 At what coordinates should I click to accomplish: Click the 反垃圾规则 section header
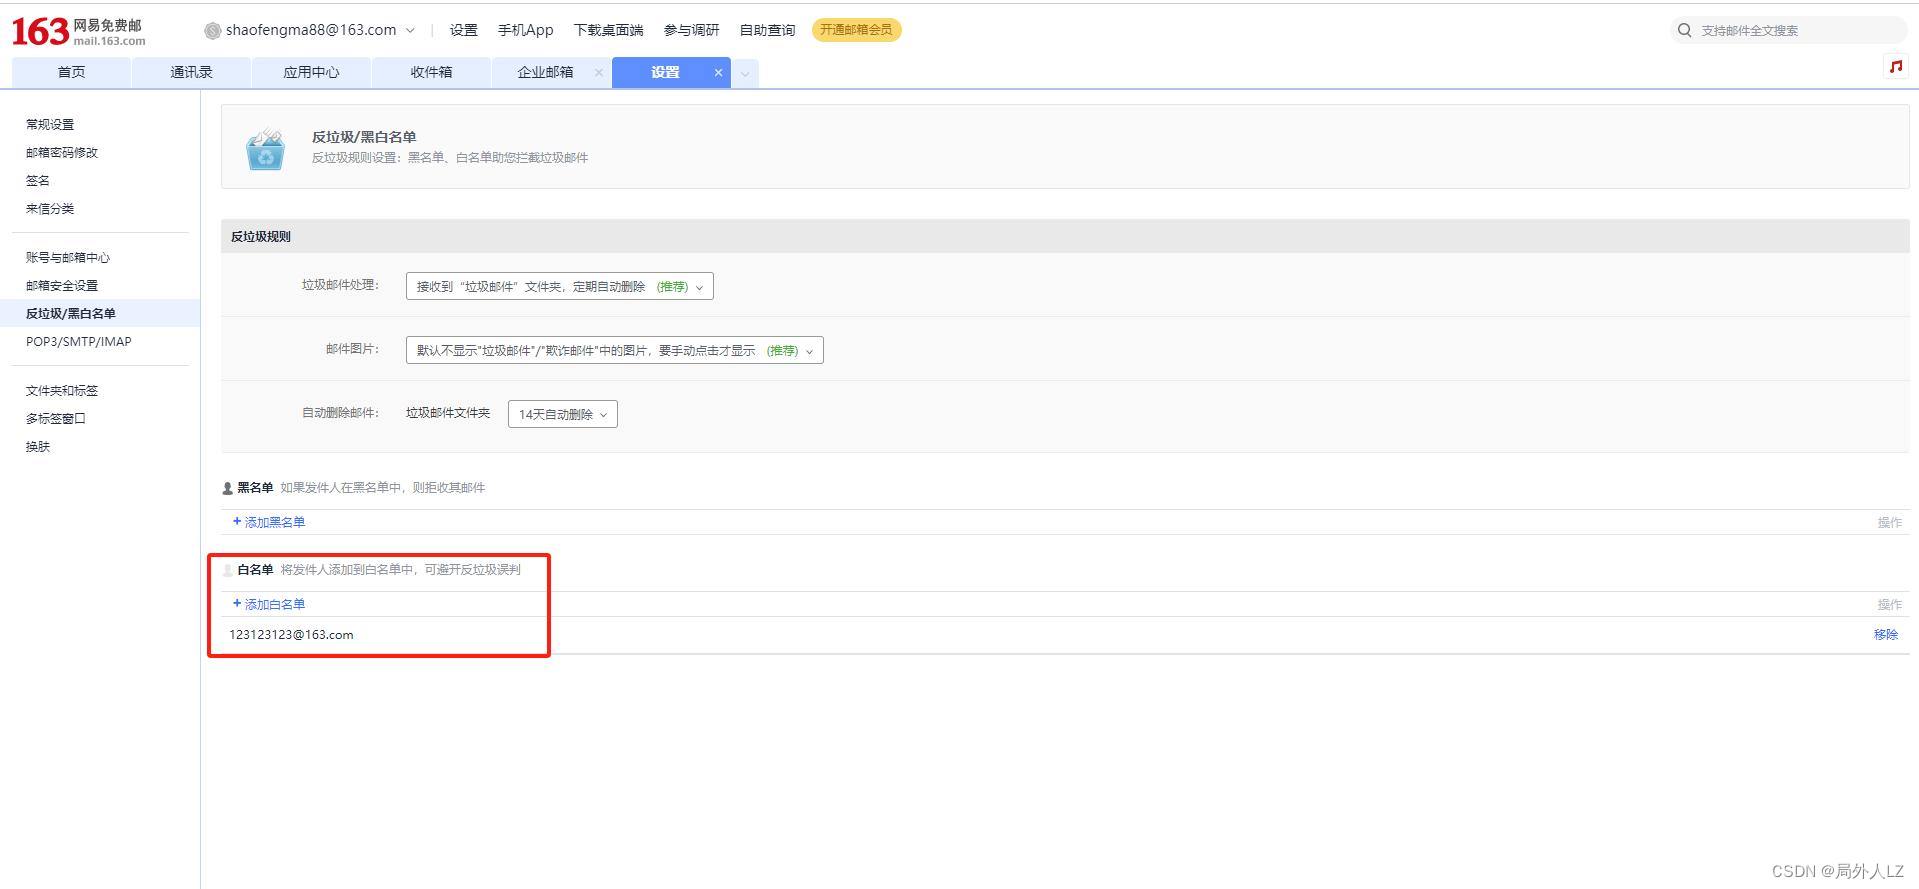coord(1065,236)
